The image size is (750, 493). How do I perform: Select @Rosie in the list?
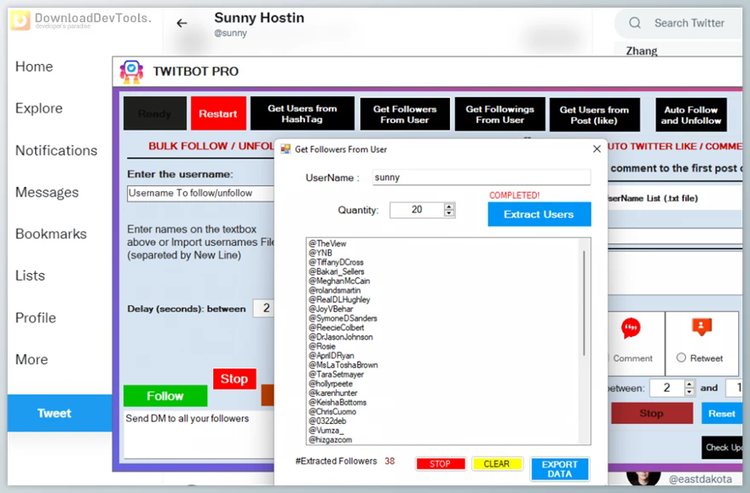[322, 346]
